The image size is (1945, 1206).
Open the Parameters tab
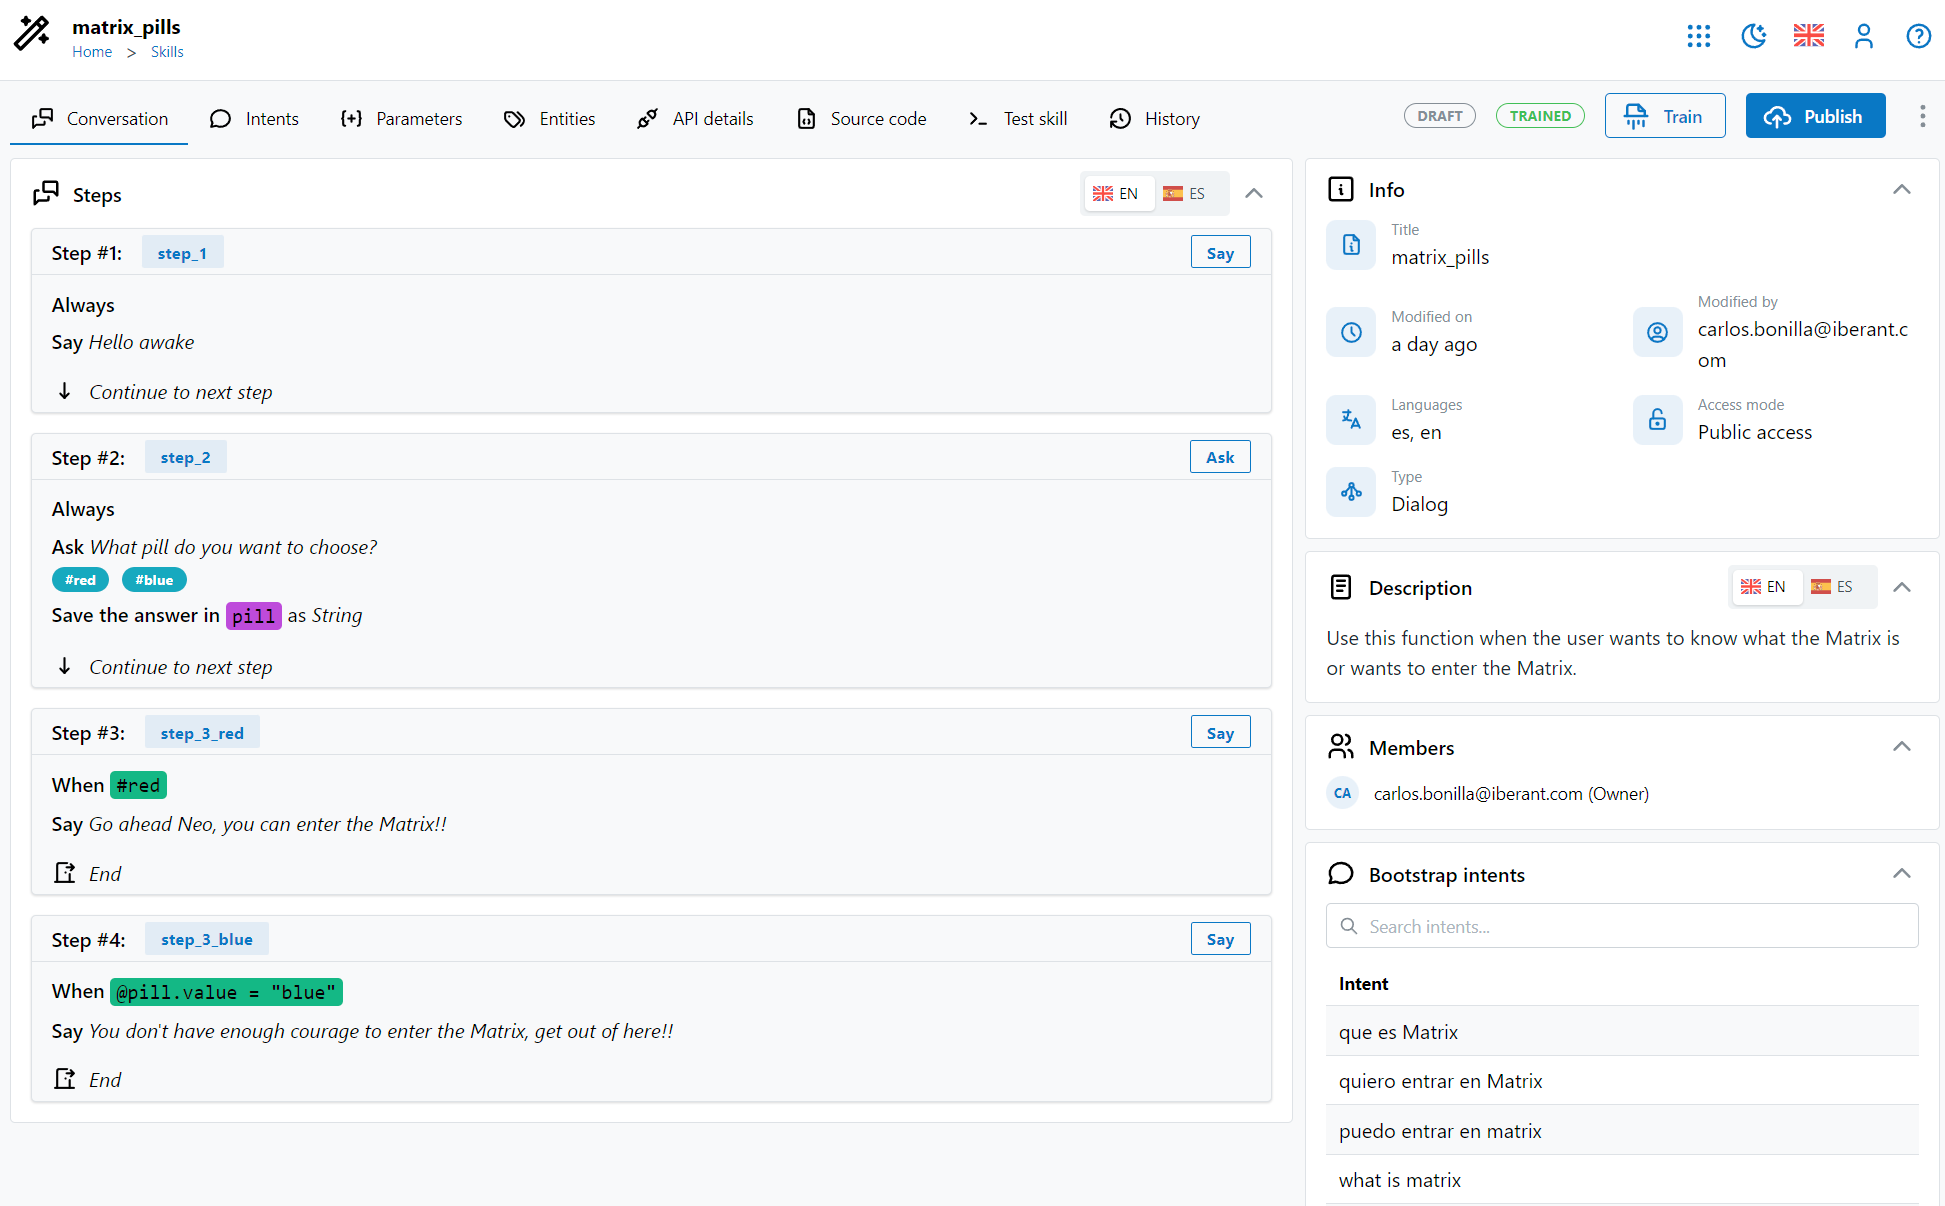[401, 119]
